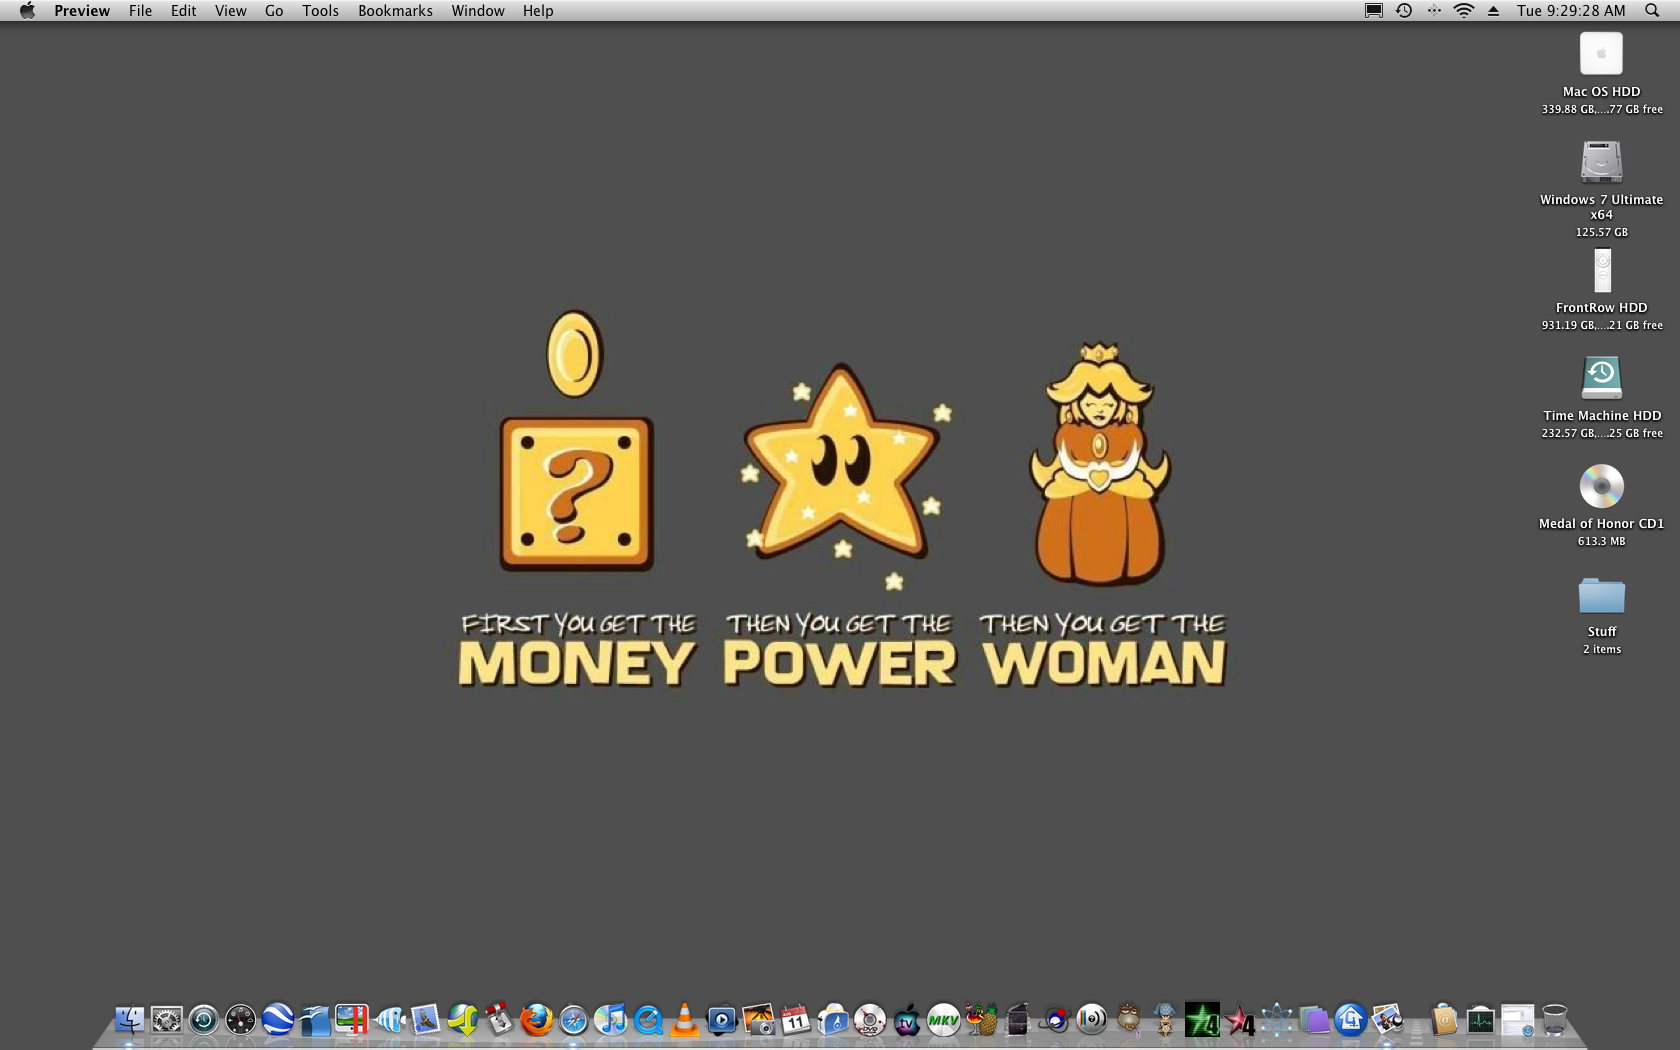Open the blue atom icon in Dock
The width and height of the screenshot is (1680, 1050).
coord(1276,1020)
